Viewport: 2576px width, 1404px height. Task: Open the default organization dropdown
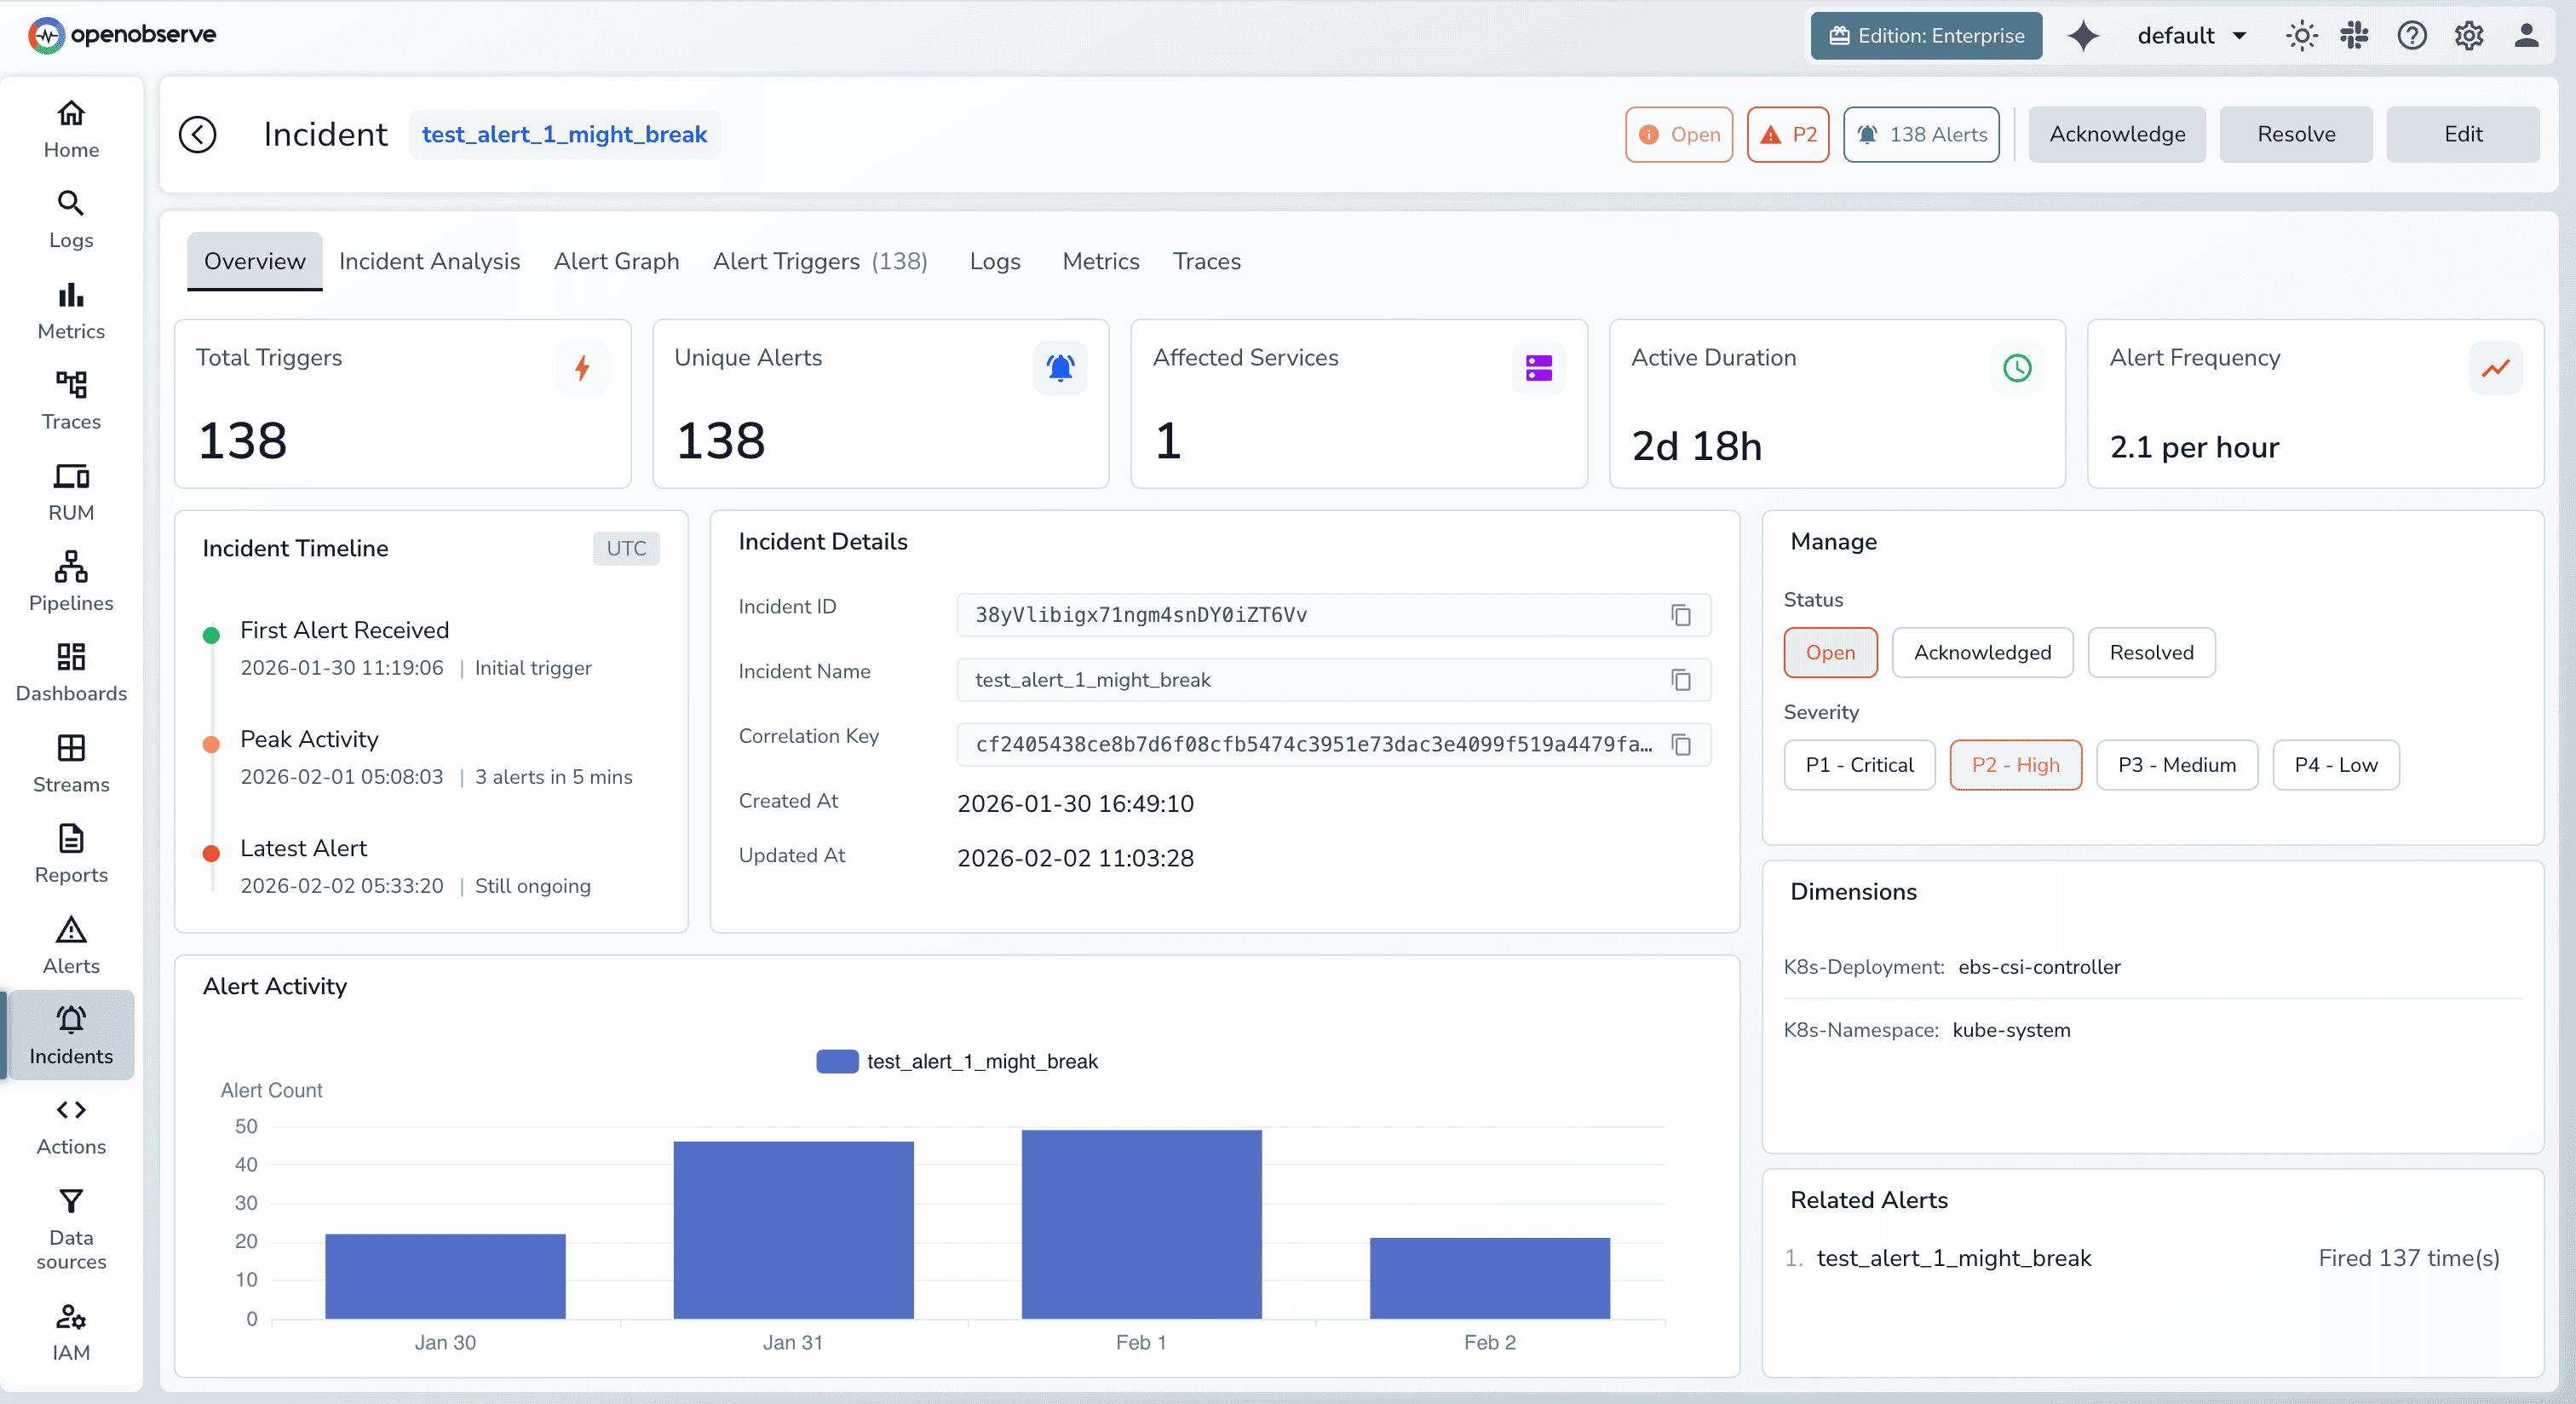pos(2192,35)
